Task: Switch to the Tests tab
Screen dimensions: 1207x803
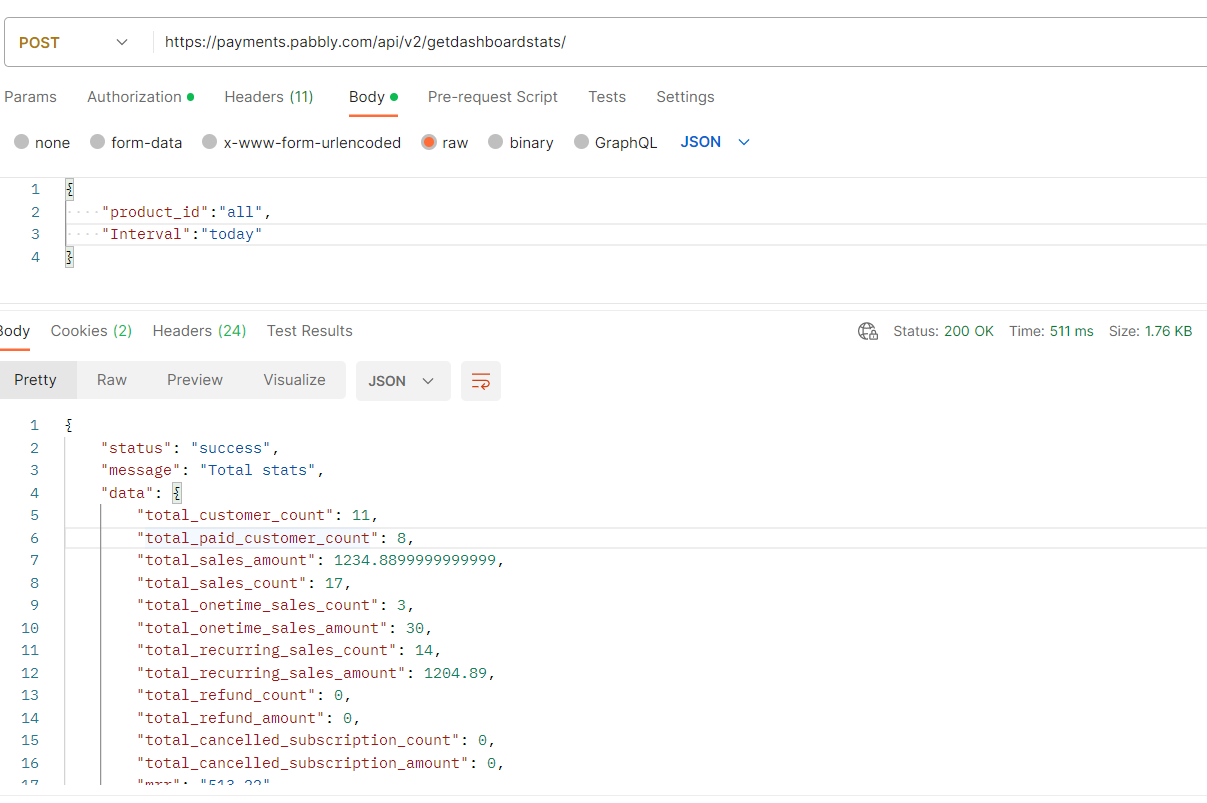Action: point(607,97)
